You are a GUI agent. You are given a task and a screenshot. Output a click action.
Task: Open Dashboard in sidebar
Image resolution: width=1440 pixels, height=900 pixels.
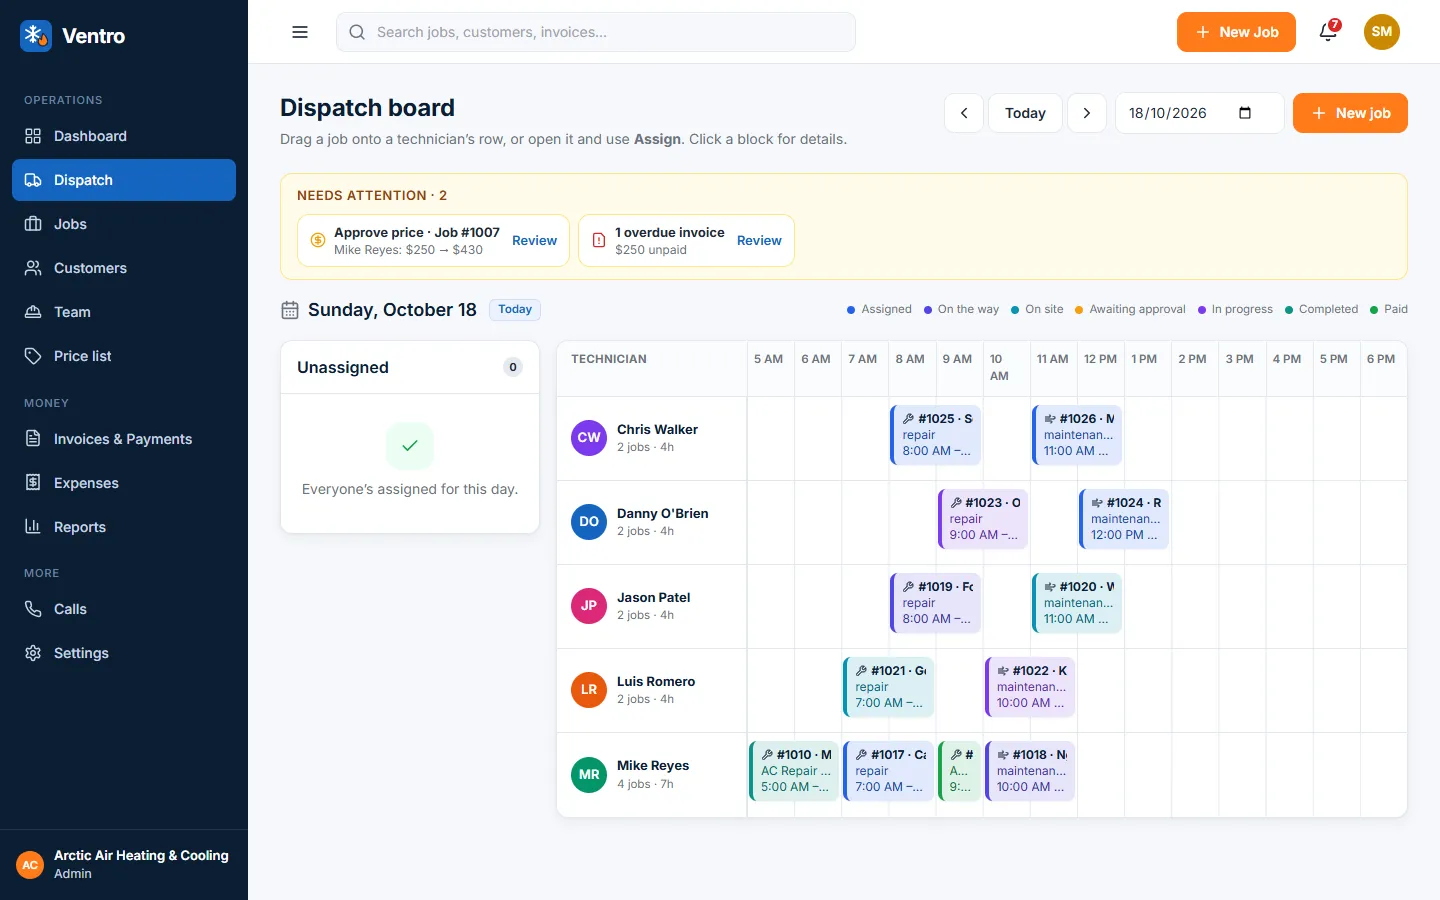124,136
